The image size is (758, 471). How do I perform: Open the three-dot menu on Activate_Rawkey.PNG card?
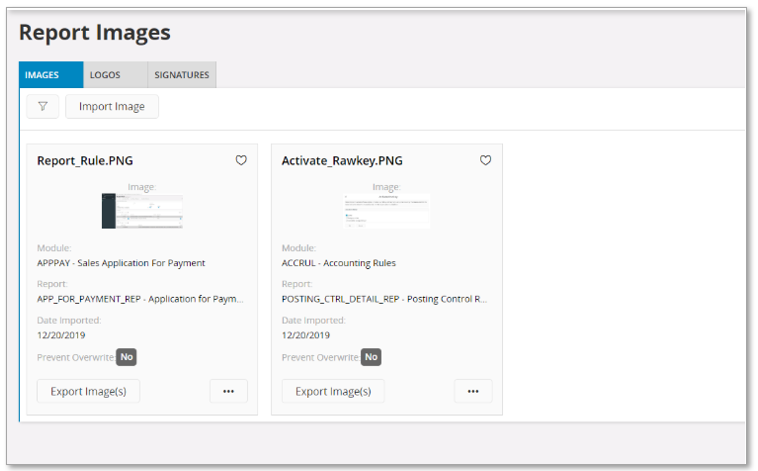click(473, 391)
